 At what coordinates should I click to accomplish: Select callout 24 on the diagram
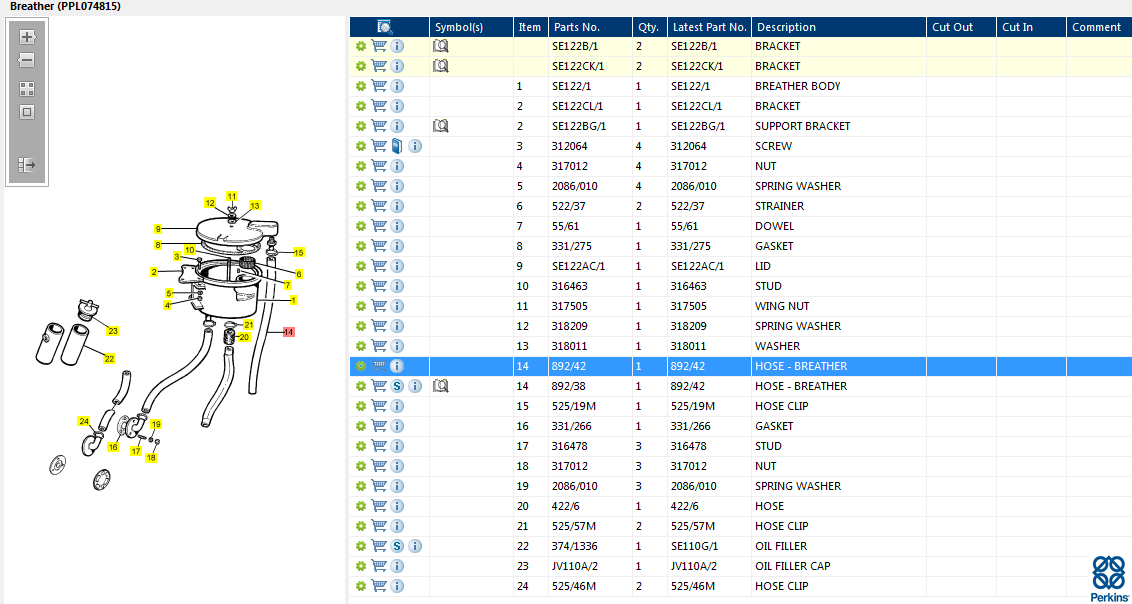[84, 421]
